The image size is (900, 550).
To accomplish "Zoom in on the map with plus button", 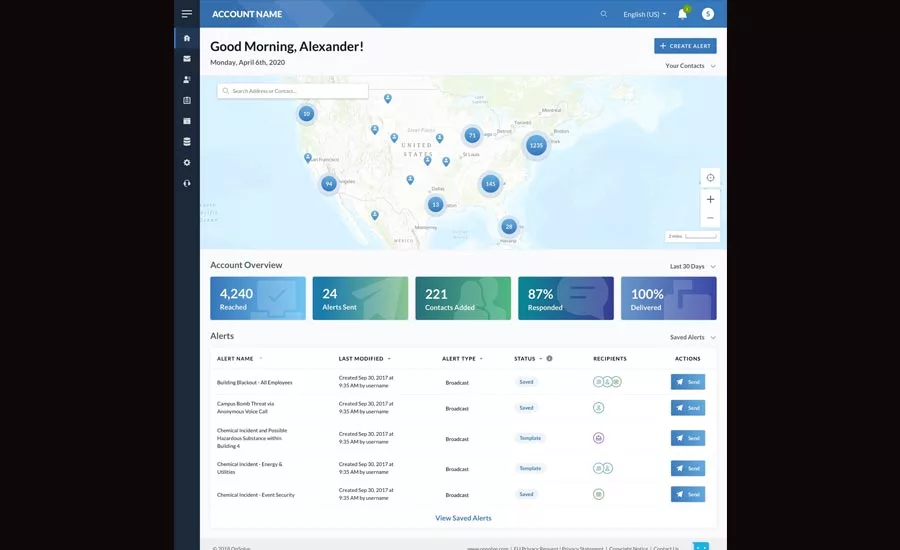I will coord(710,199).
